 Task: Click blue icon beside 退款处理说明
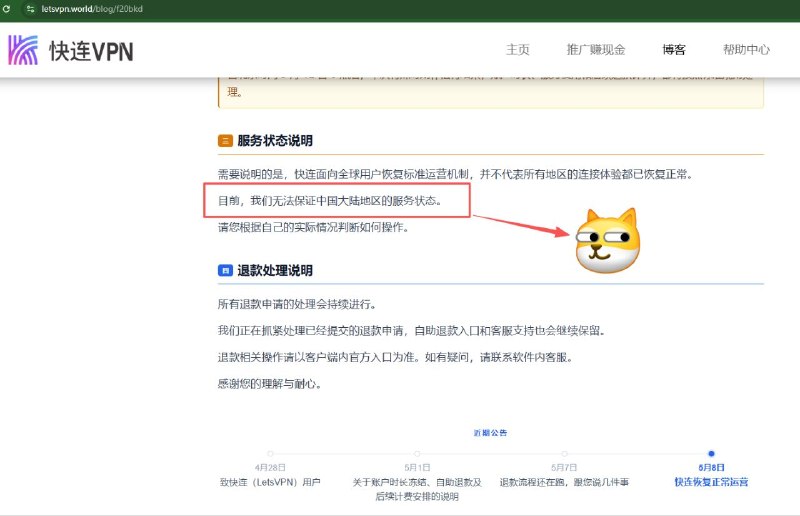point(225,271)
